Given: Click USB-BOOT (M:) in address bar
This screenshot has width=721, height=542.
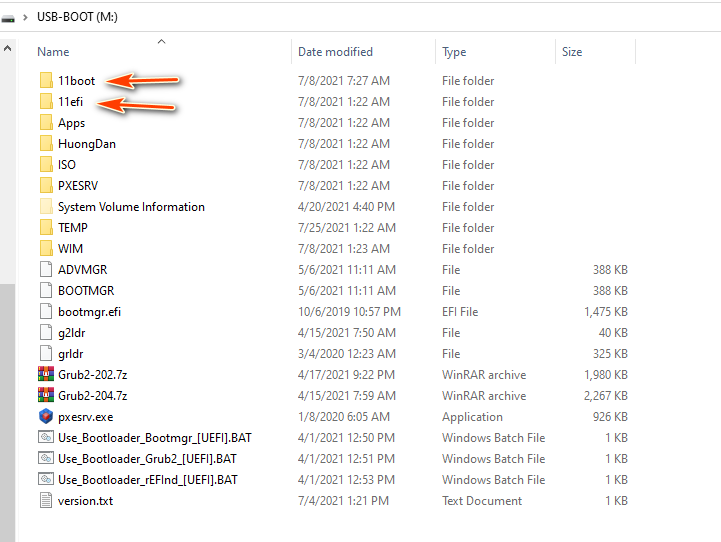Looking at the screenshot, I should (x=77, y=17).
